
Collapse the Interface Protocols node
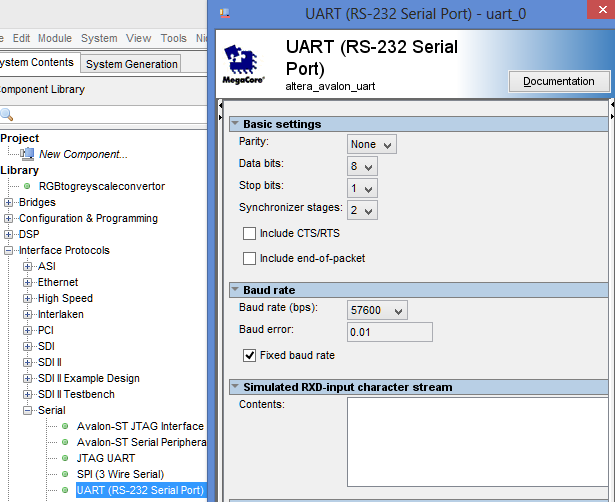click(8, 251)
